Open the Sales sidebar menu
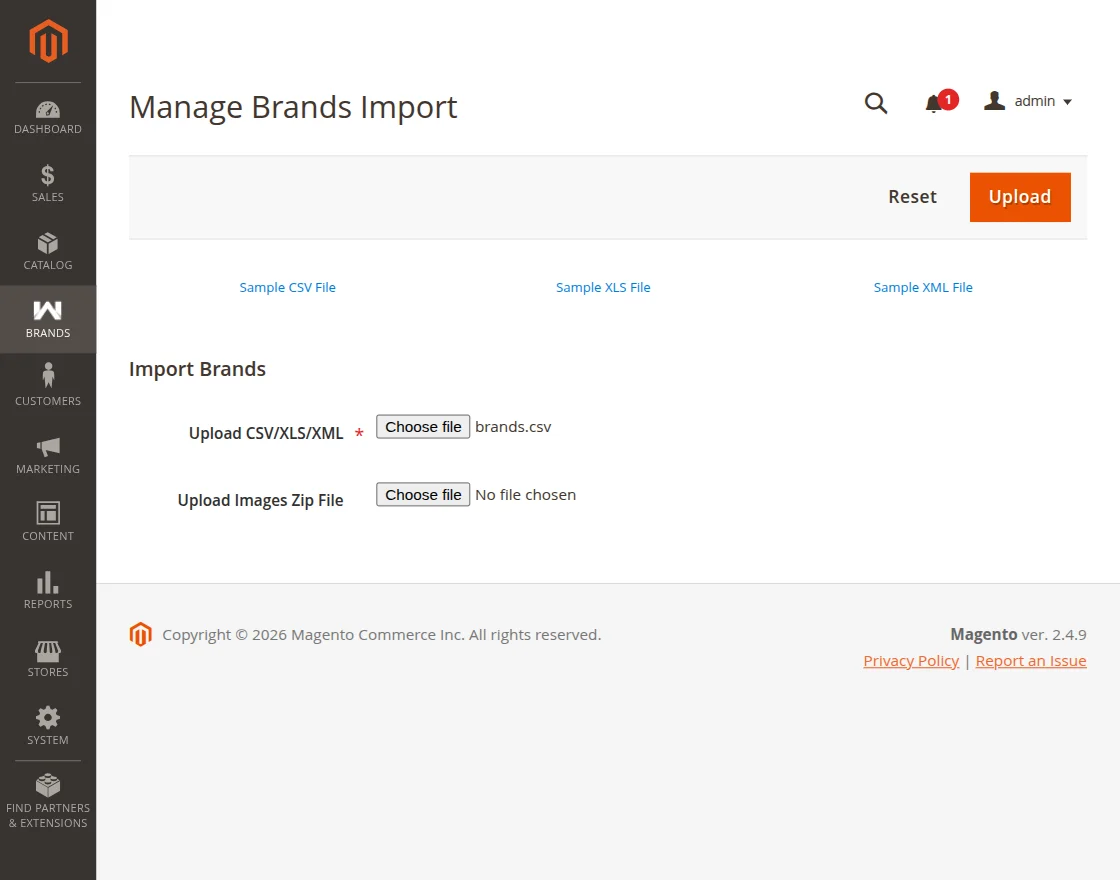This screenshot has width=1120, height=880. tap(48, 184)
